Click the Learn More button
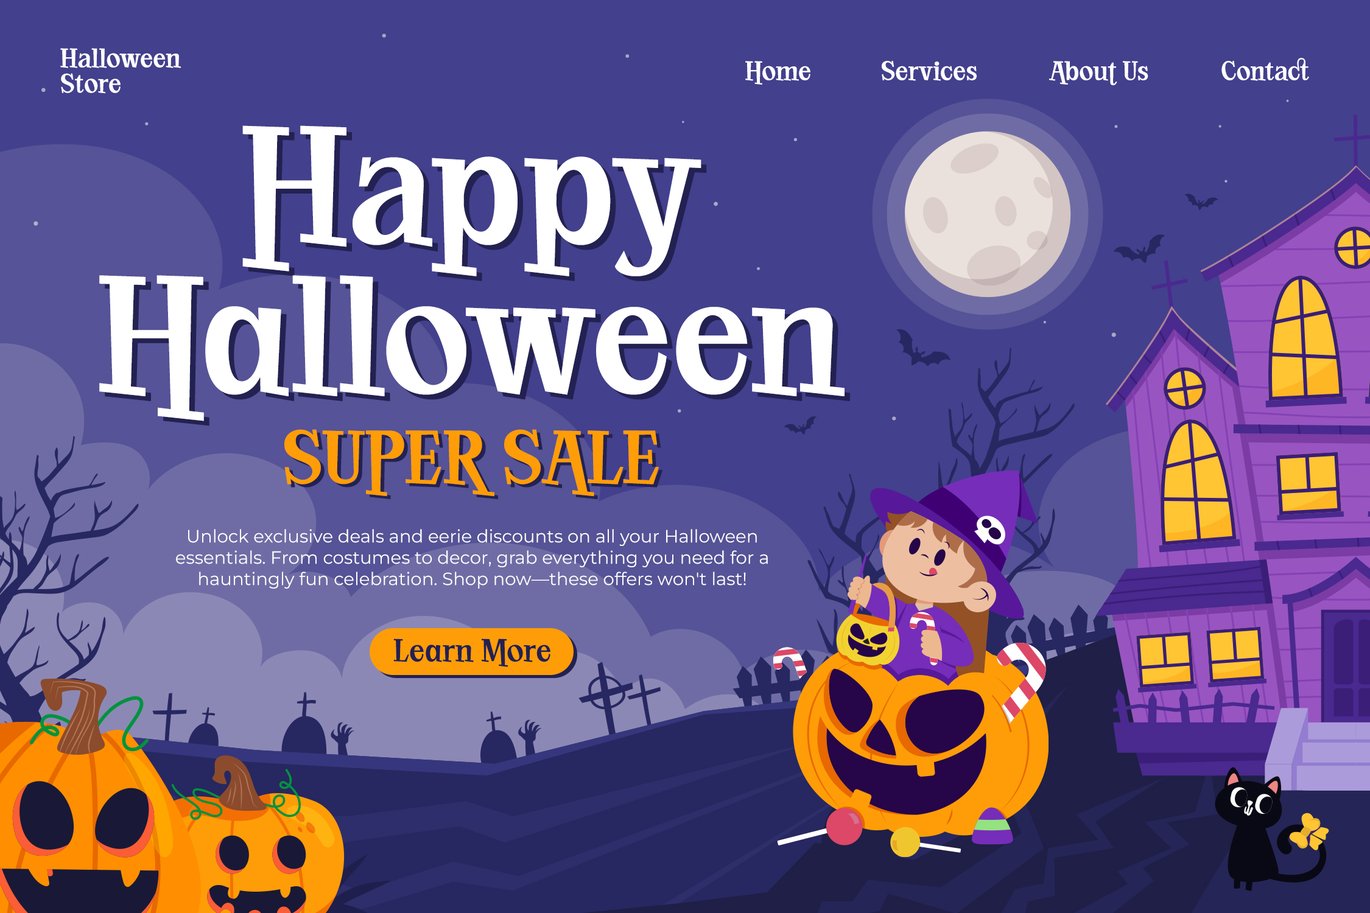This screenshot has height=913, width=1370. tap(472, 652)
